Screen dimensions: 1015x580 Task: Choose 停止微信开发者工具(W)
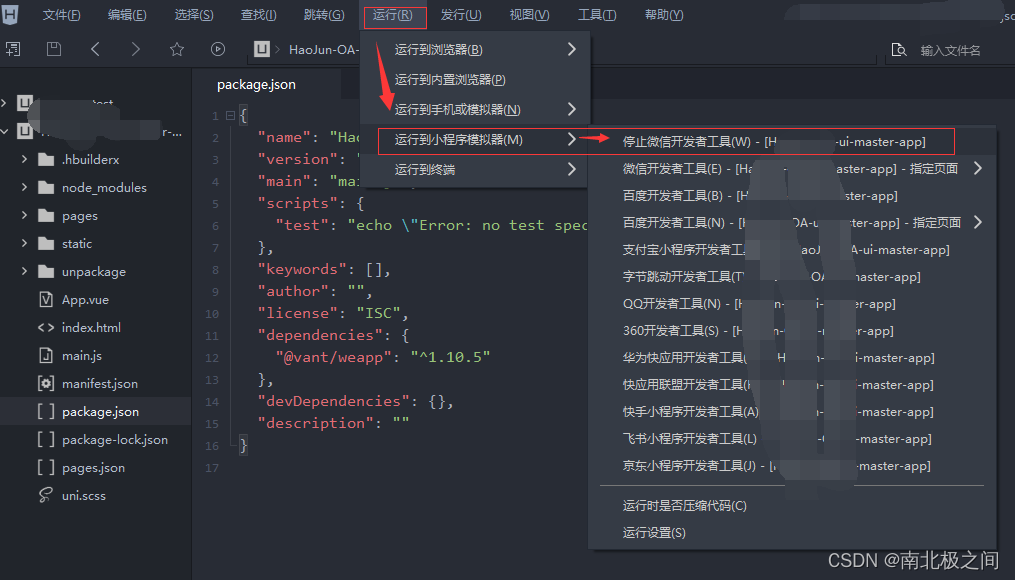[x=792, y=142]
